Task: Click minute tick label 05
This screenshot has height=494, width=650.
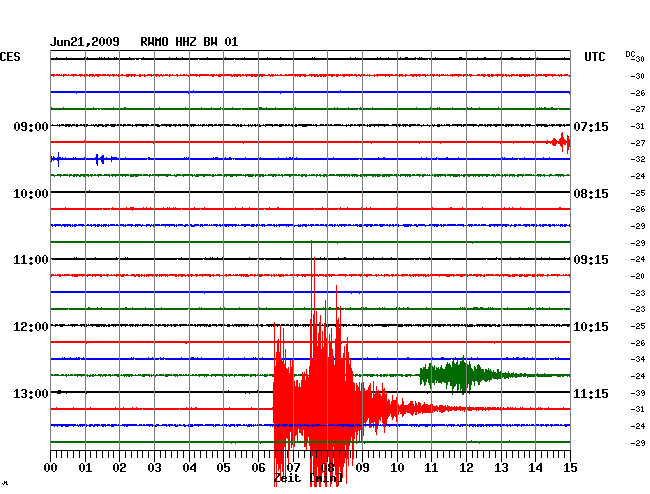Action: [223, 468]
